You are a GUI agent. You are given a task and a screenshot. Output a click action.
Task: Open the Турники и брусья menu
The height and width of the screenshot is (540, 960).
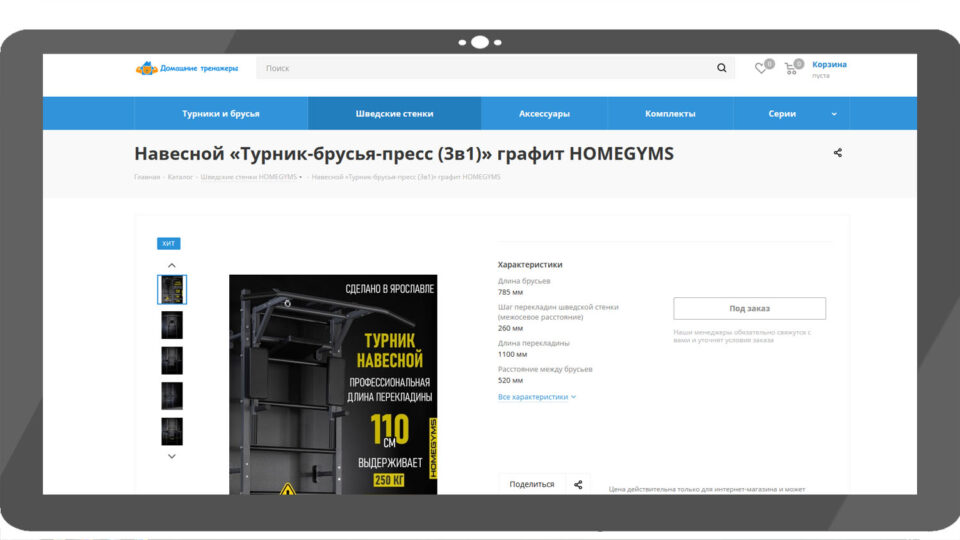pos(220,113)
